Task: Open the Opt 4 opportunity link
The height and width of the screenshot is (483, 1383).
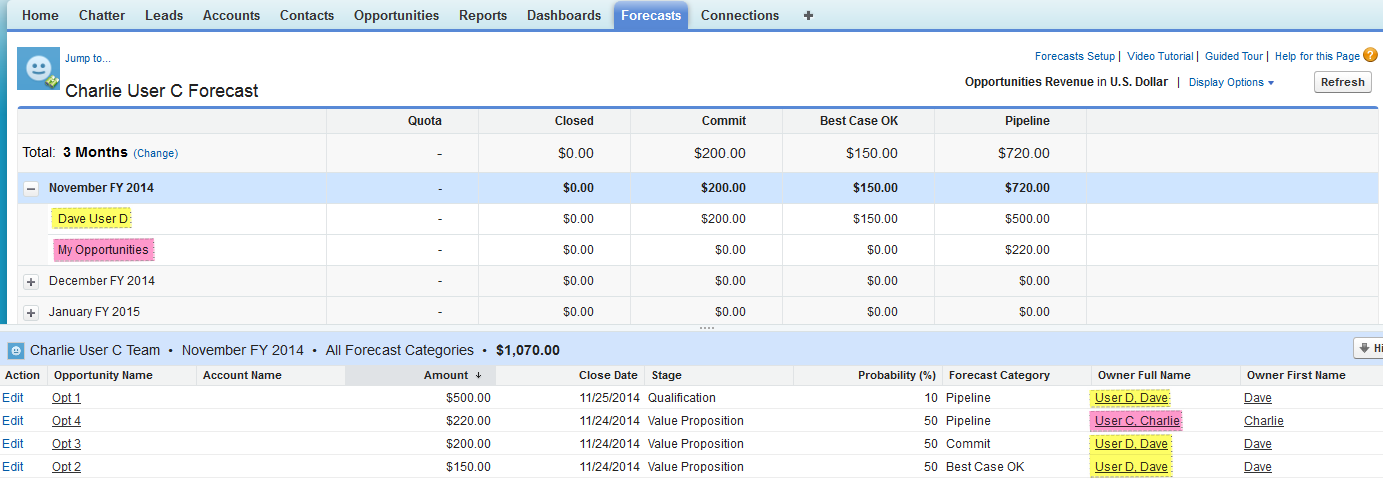Action: coord(66,421)
